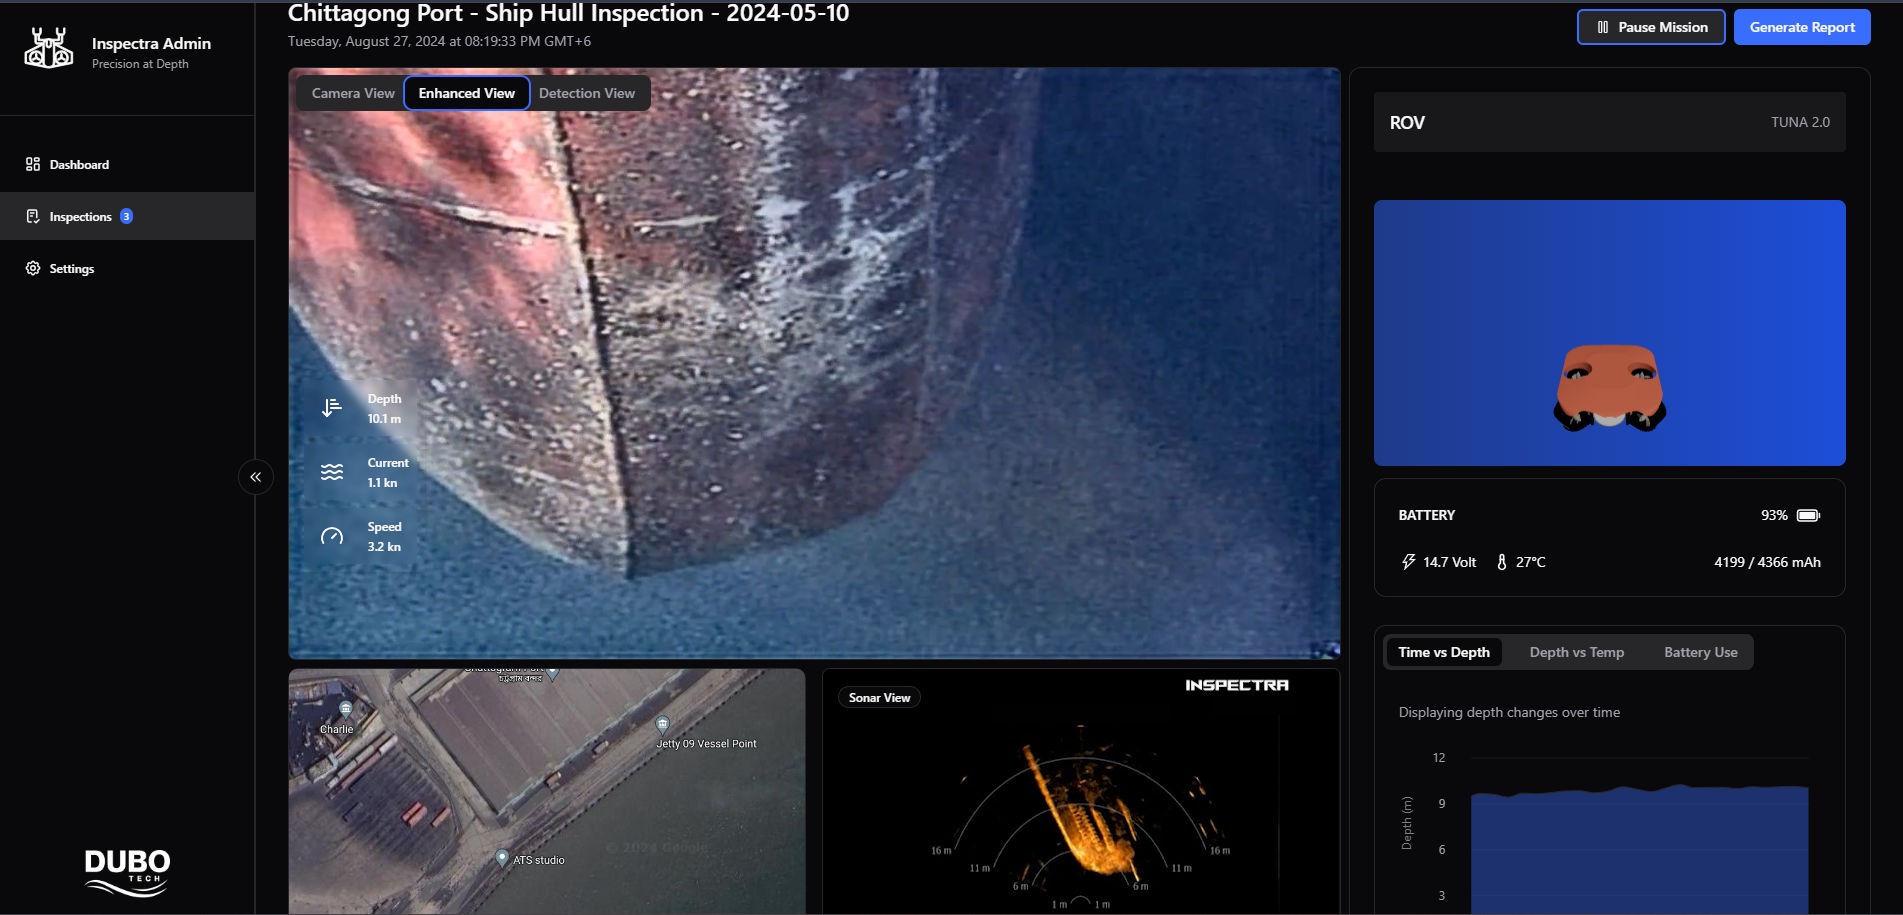The height and width of the screenshot is (915, 1903).
Task: Click the satellite map view
Action: [x=547, y=791]
